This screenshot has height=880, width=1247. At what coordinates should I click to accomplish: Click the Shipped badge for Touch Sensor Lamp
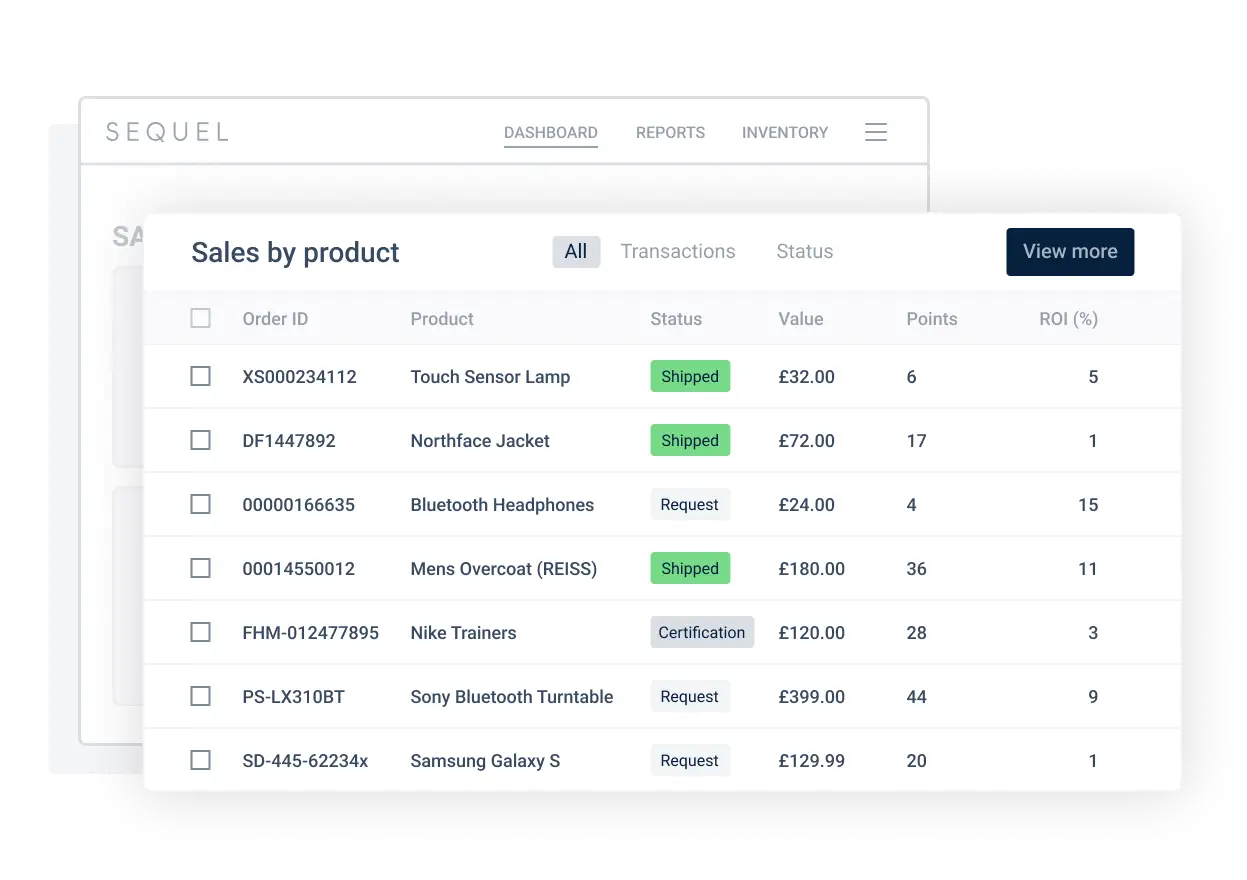[690, 376]
